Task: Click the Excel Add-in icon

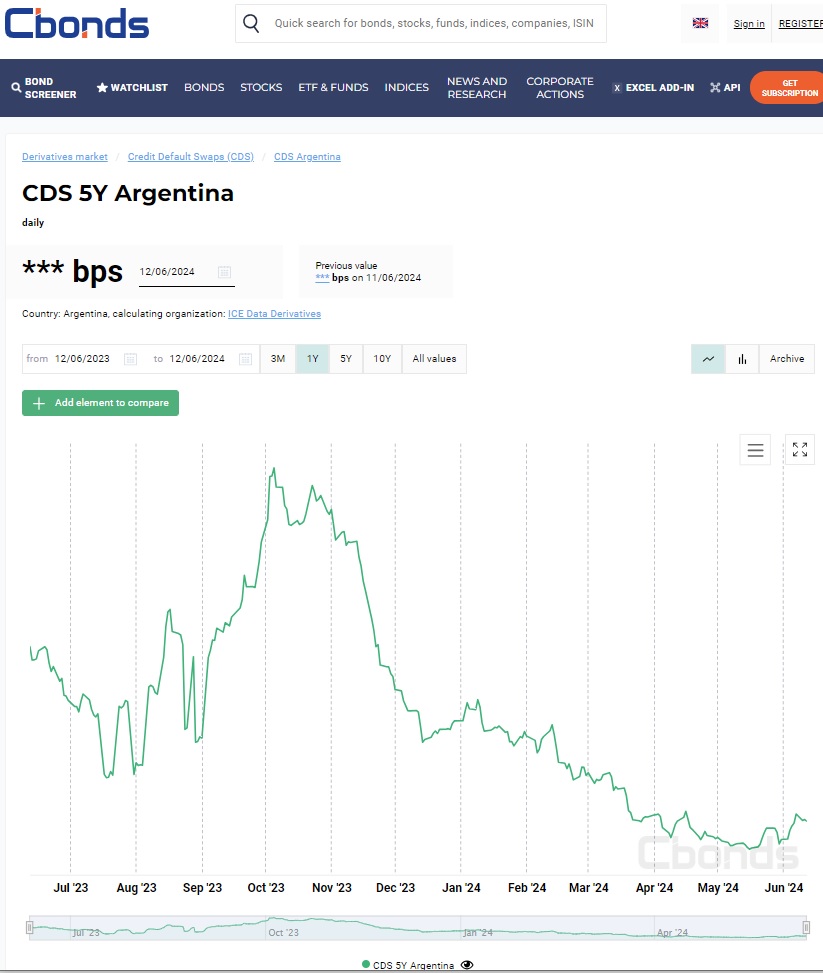Action: click(616, 88)
